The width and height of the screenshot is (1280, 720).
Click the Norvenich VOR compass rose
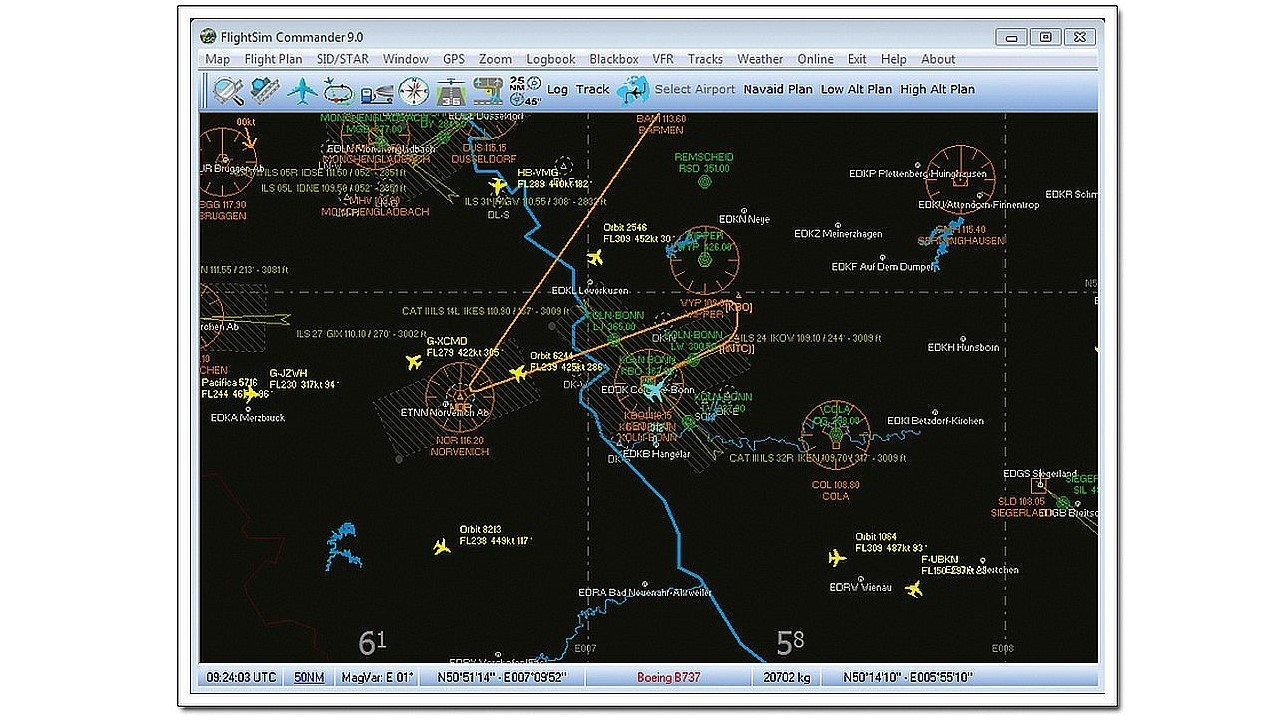coord(460,395)
